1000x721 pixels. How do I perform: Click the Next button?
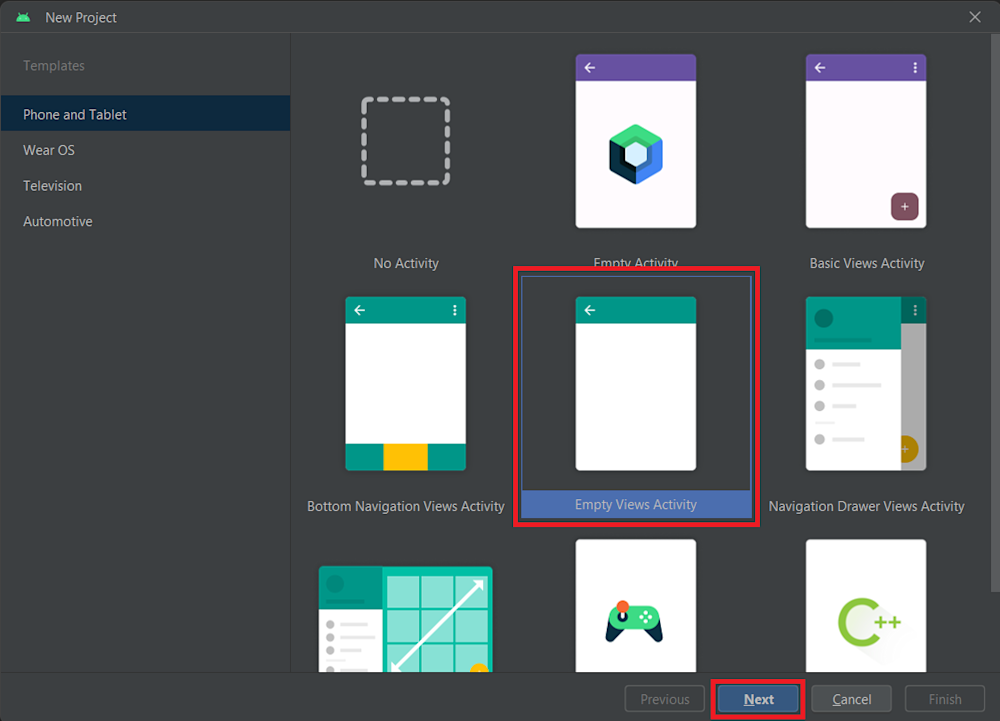[758, 699]
